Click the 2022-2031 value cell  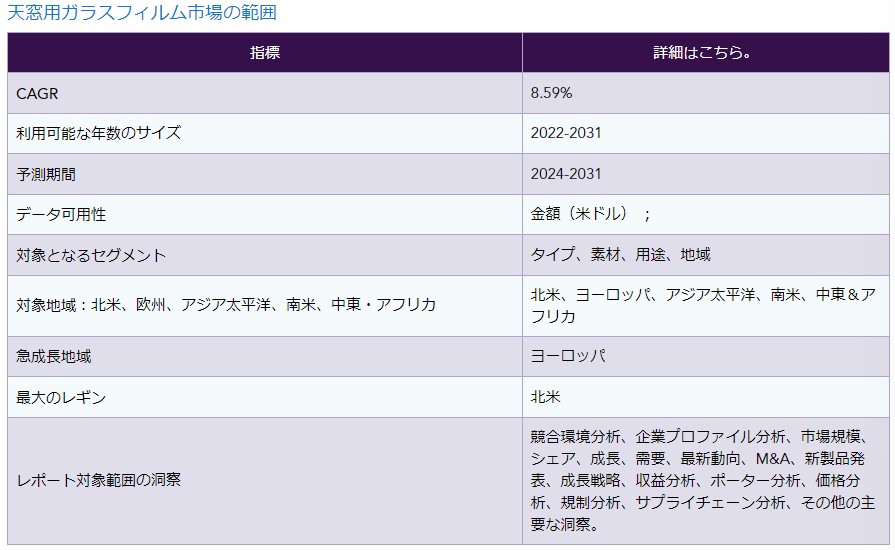566,133
